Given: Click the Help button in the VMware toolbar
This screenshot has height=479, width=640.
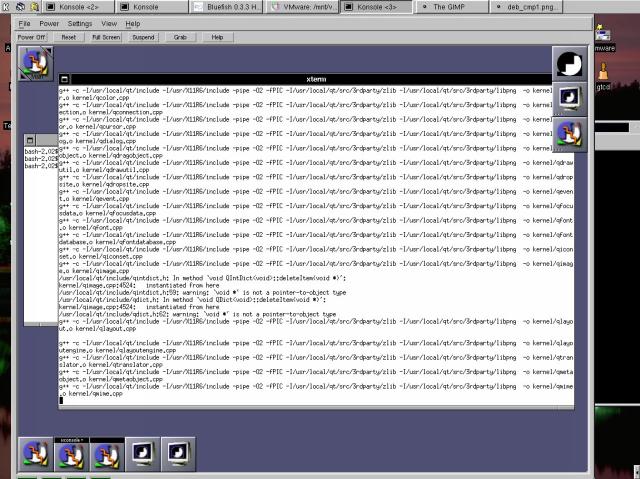Looking at the screenshot, I should tap(217, 37).
